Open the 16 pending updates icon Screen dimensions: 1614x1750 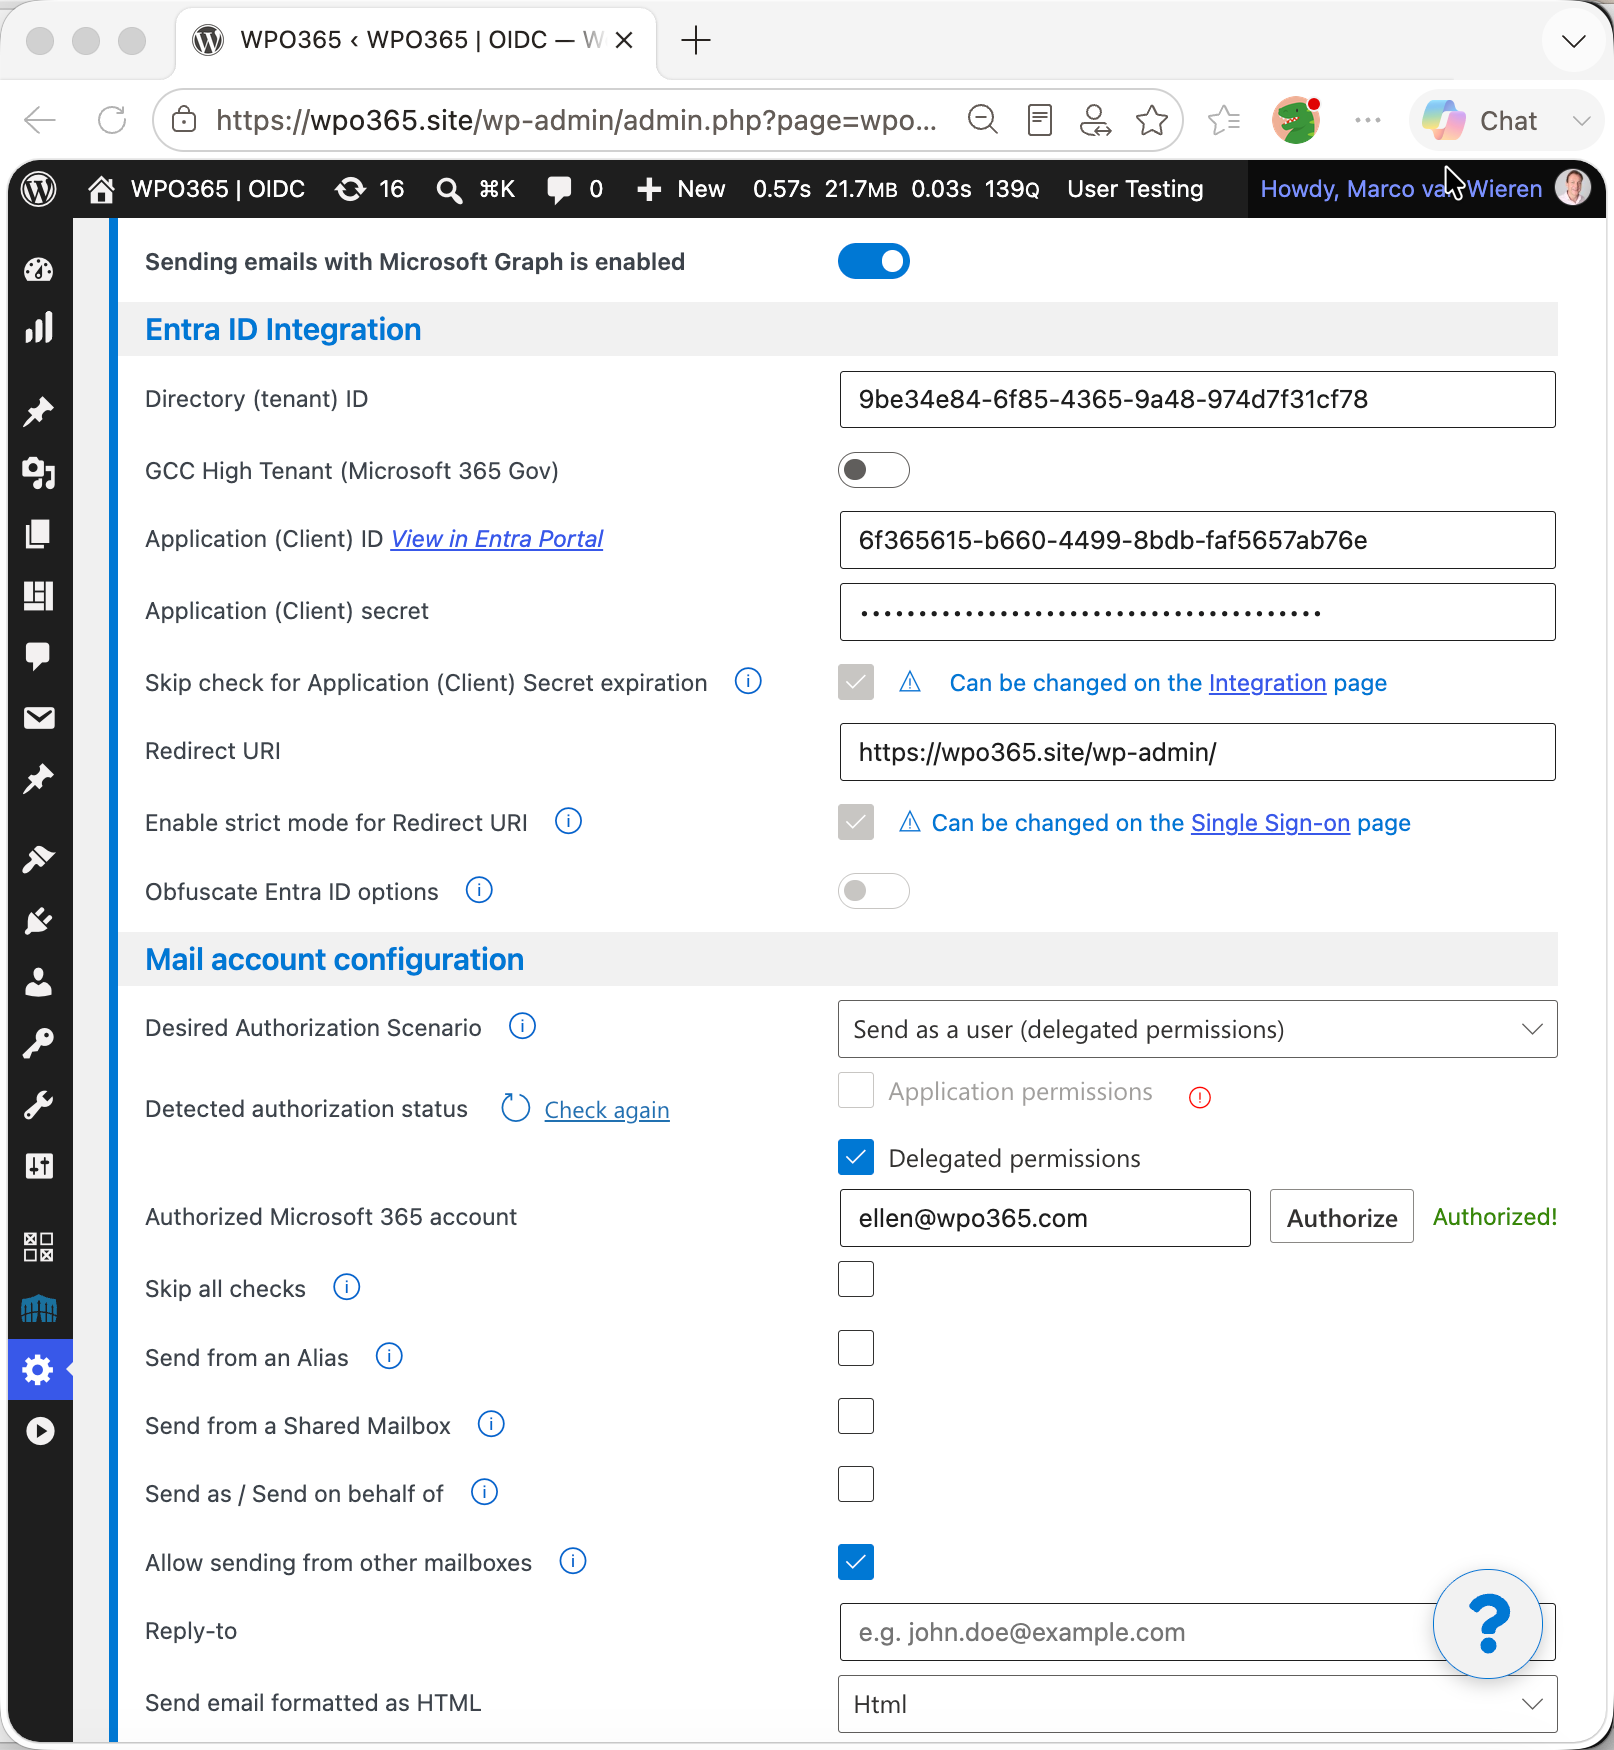(350, 189)
